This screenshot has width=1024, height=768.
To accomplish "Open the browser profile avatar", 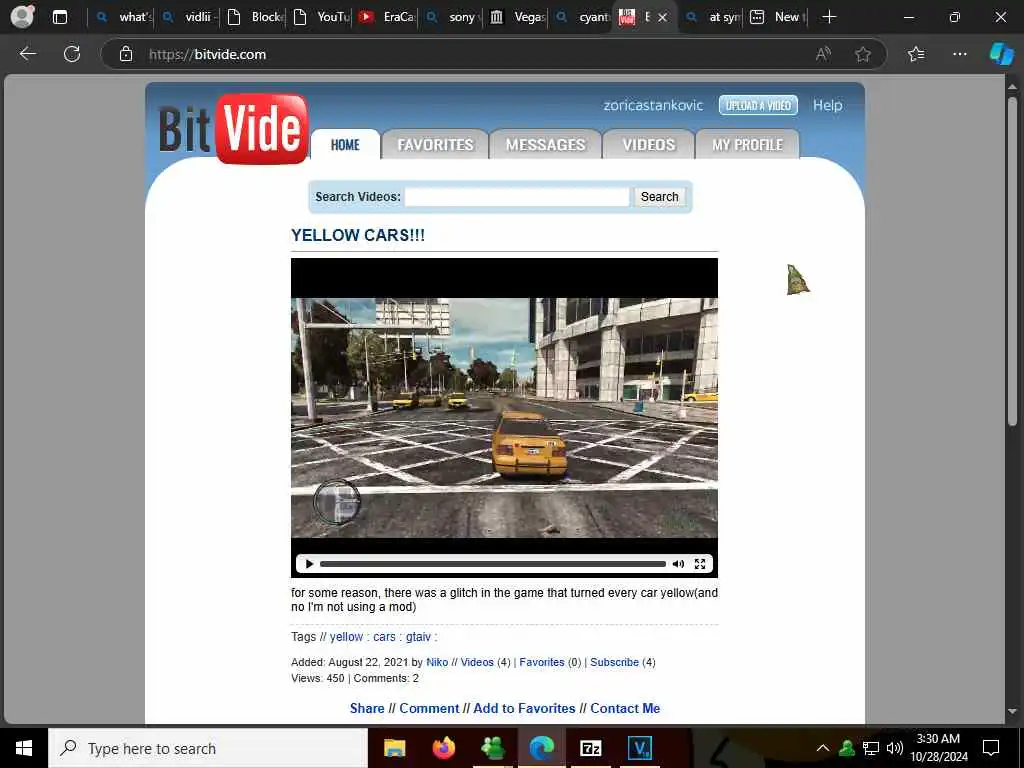I will click(x=22, y=17).
